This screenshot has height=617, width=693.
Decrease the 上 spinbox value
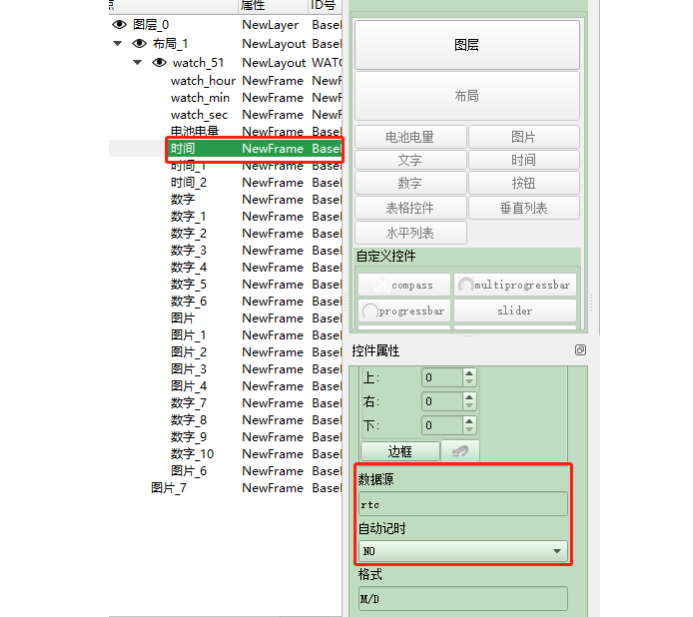(x=469, y=382)
